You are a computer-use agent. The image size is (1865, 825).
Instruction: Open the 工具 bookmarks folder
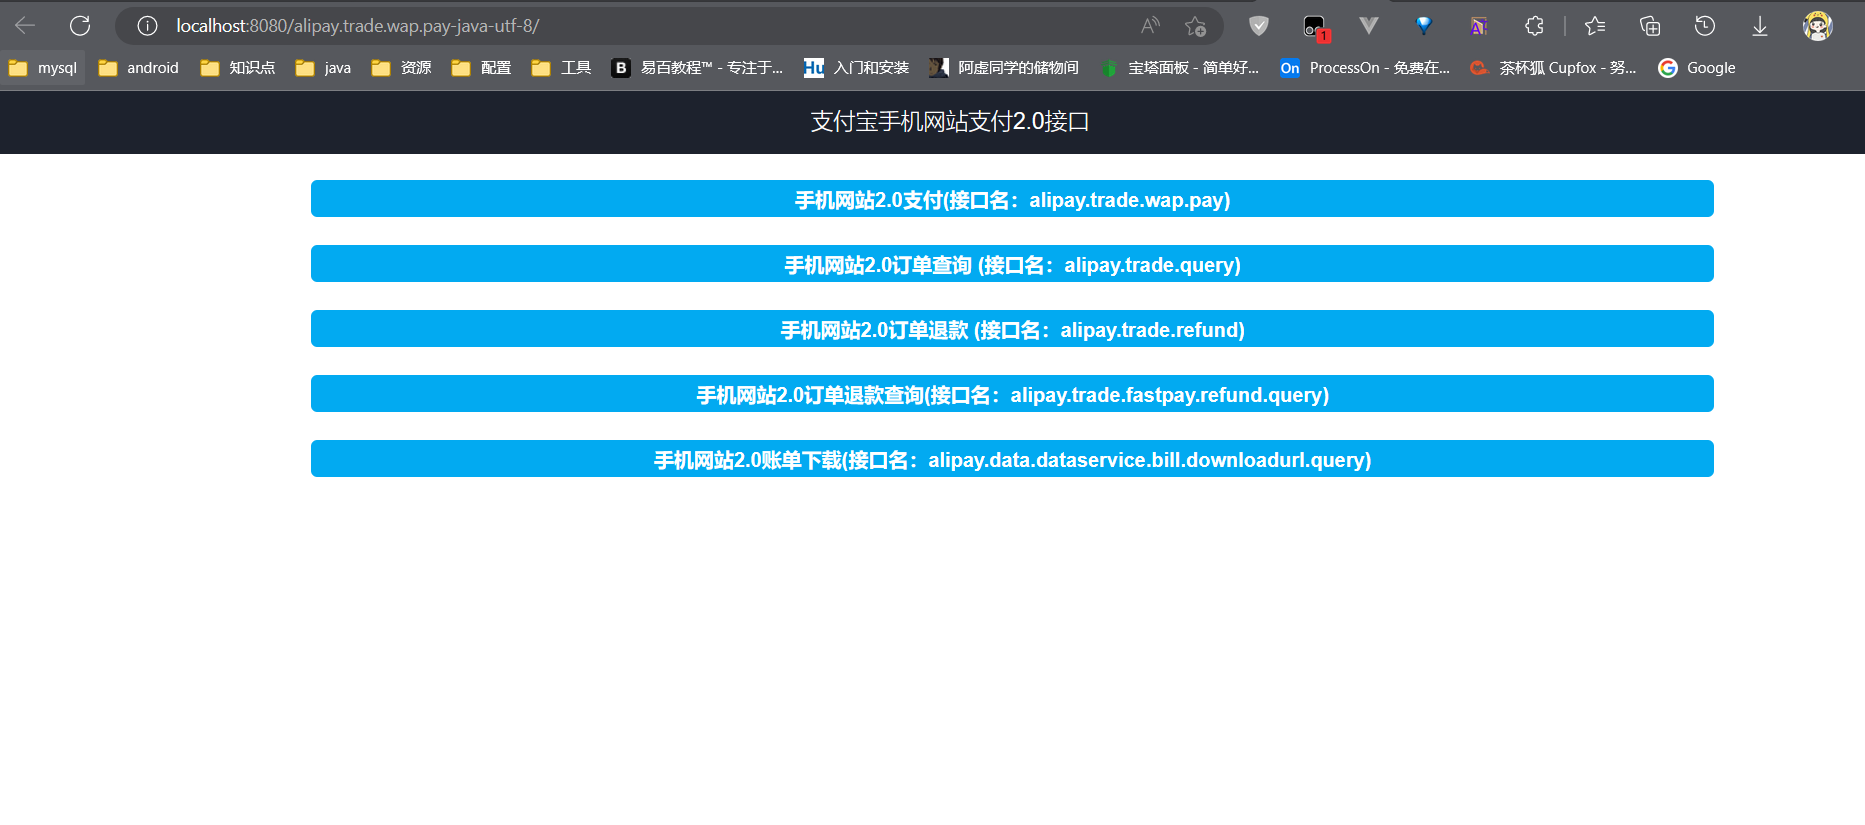tap(561, 68)
